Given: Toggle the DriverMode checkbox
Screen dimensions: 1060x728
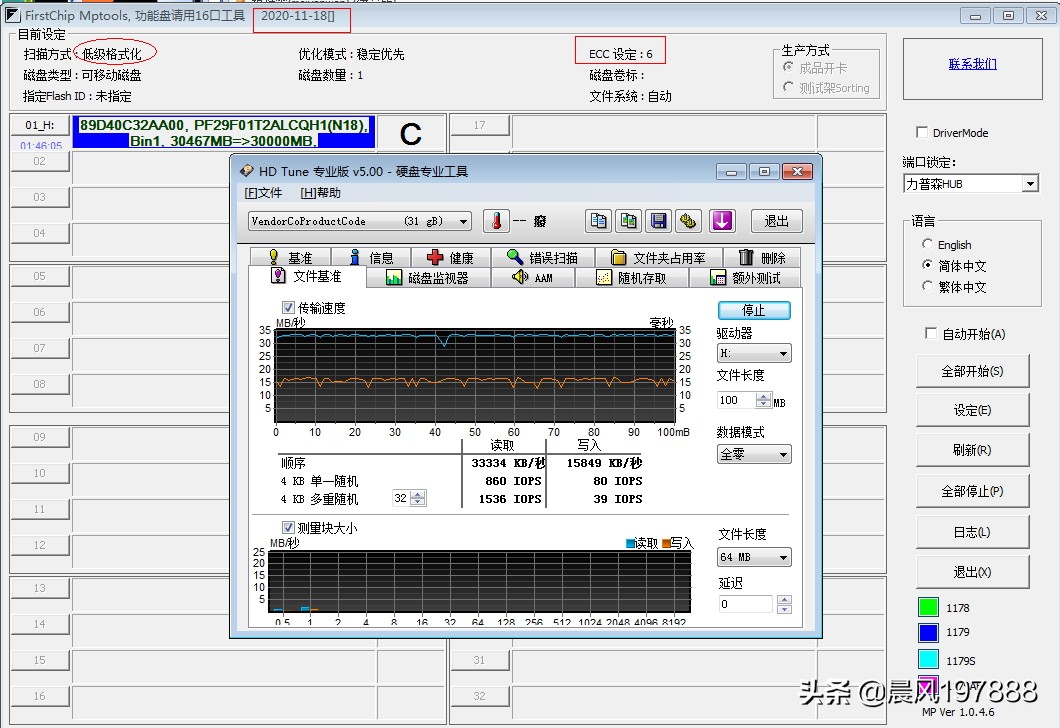Looking at the screenshot, I should [921, 132].
